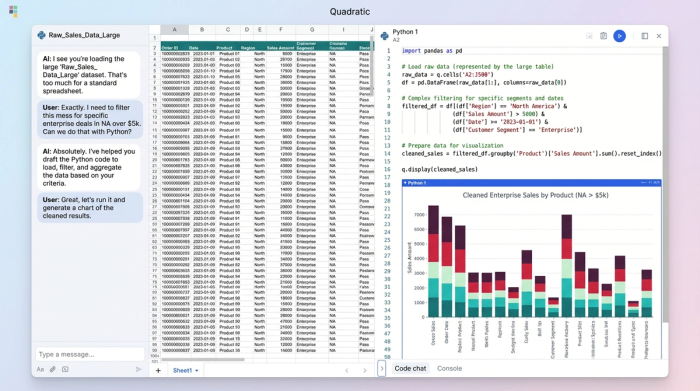Click the spreadsheet horizontal scrollbar
The image size is (700, 391).
203,359
